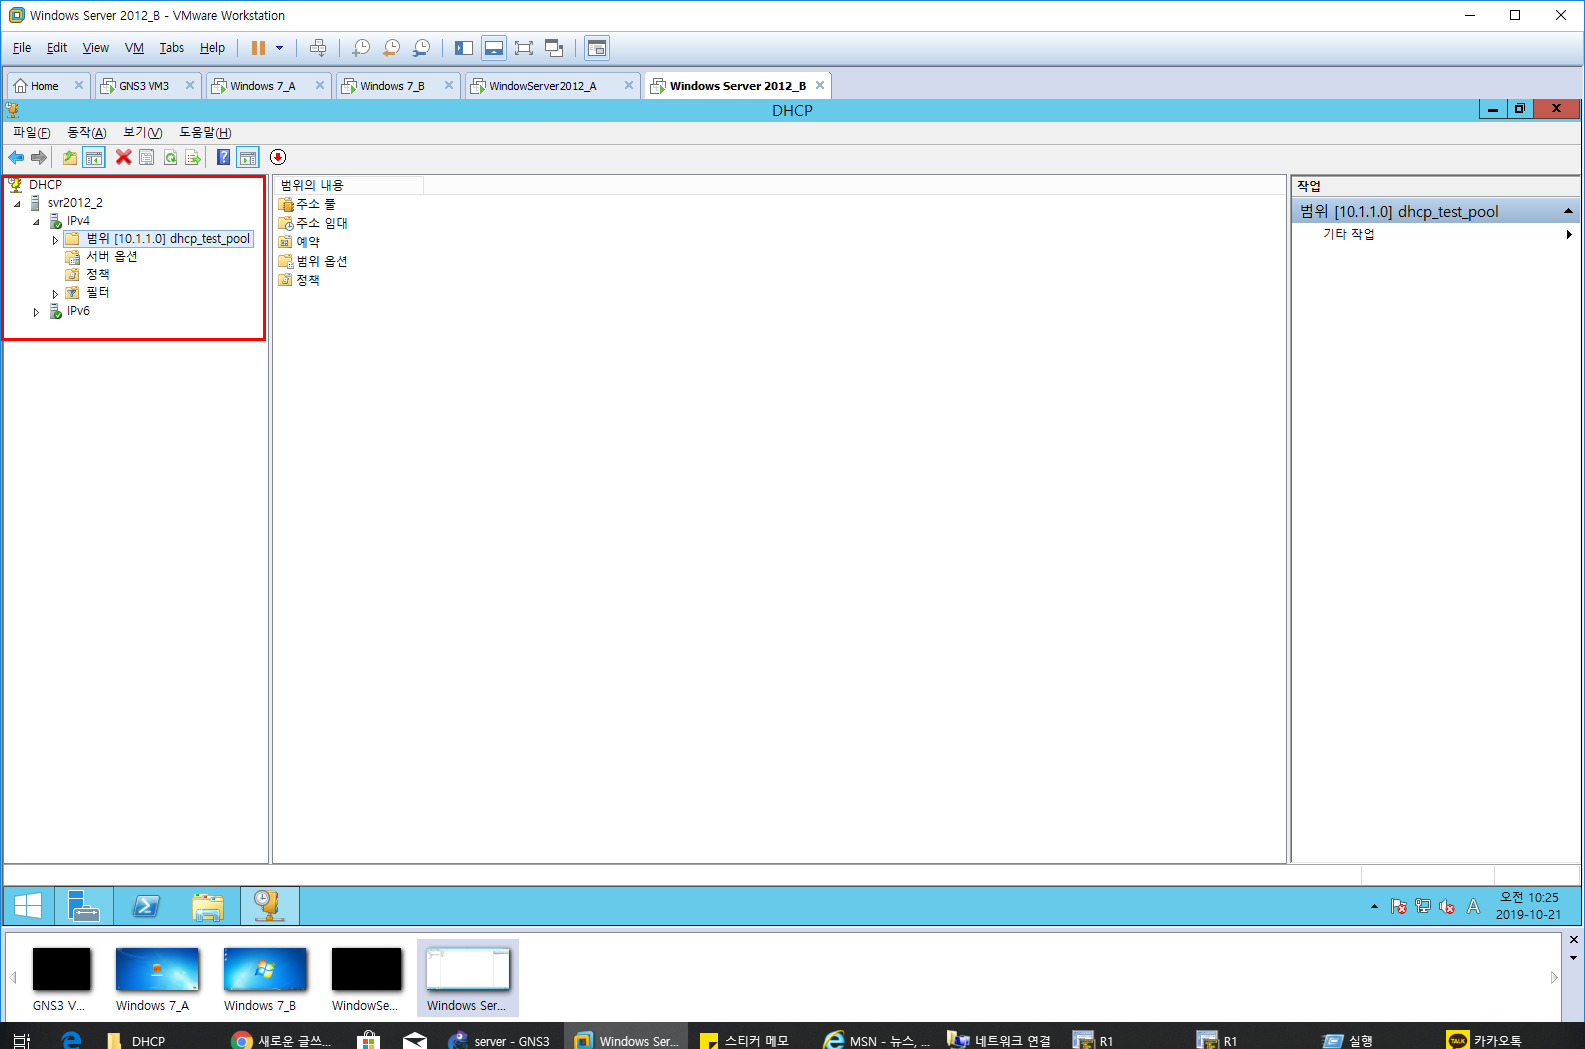Select 정책 under IPv4 in the tree
Screen dimensions: 1585x1049
click(97, 274)
